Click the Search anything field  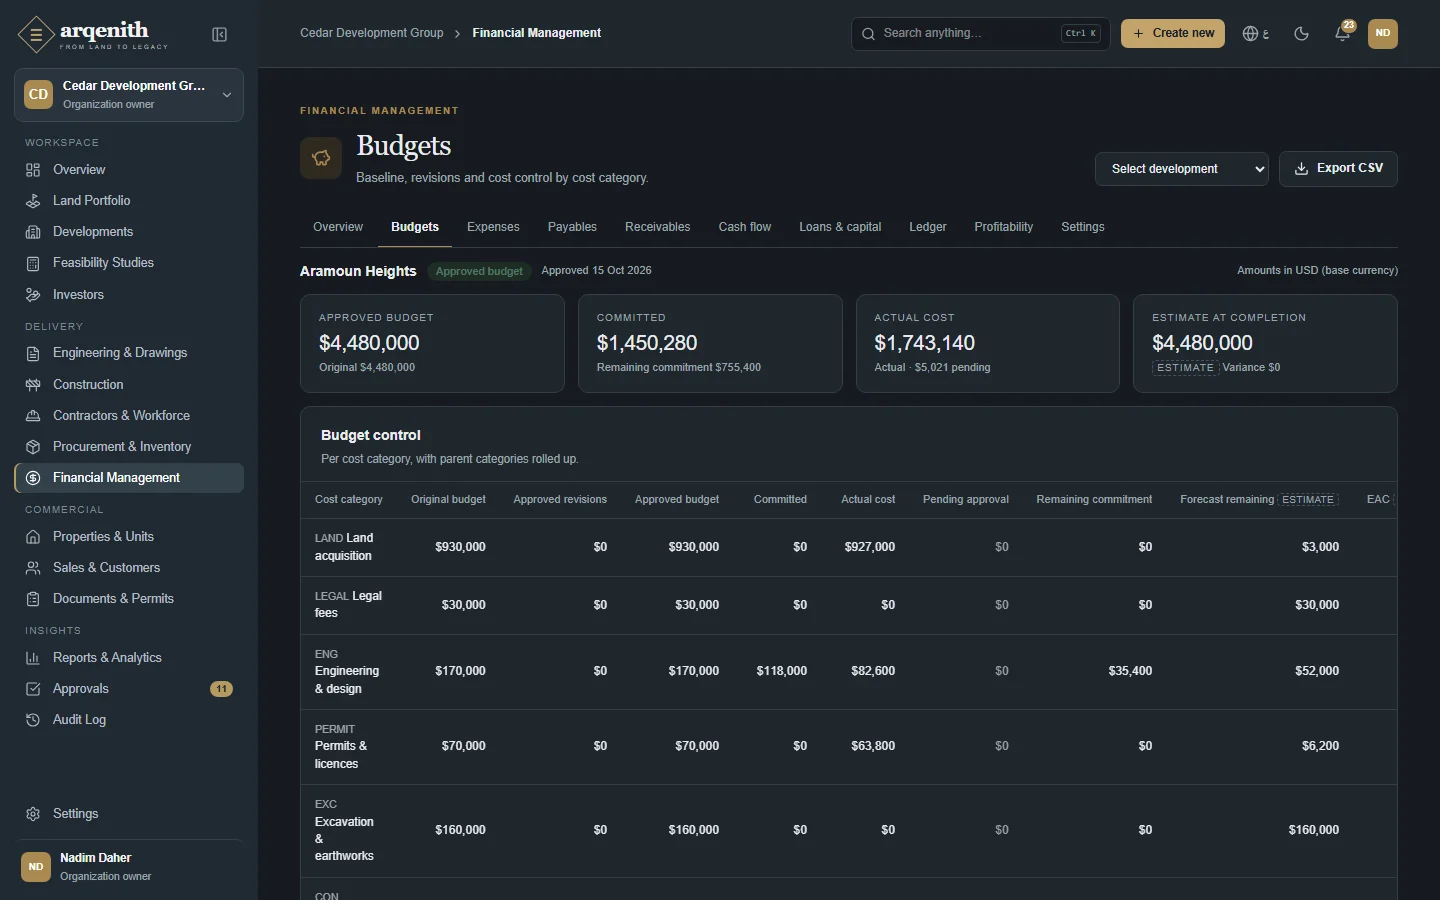coord(980,33)
